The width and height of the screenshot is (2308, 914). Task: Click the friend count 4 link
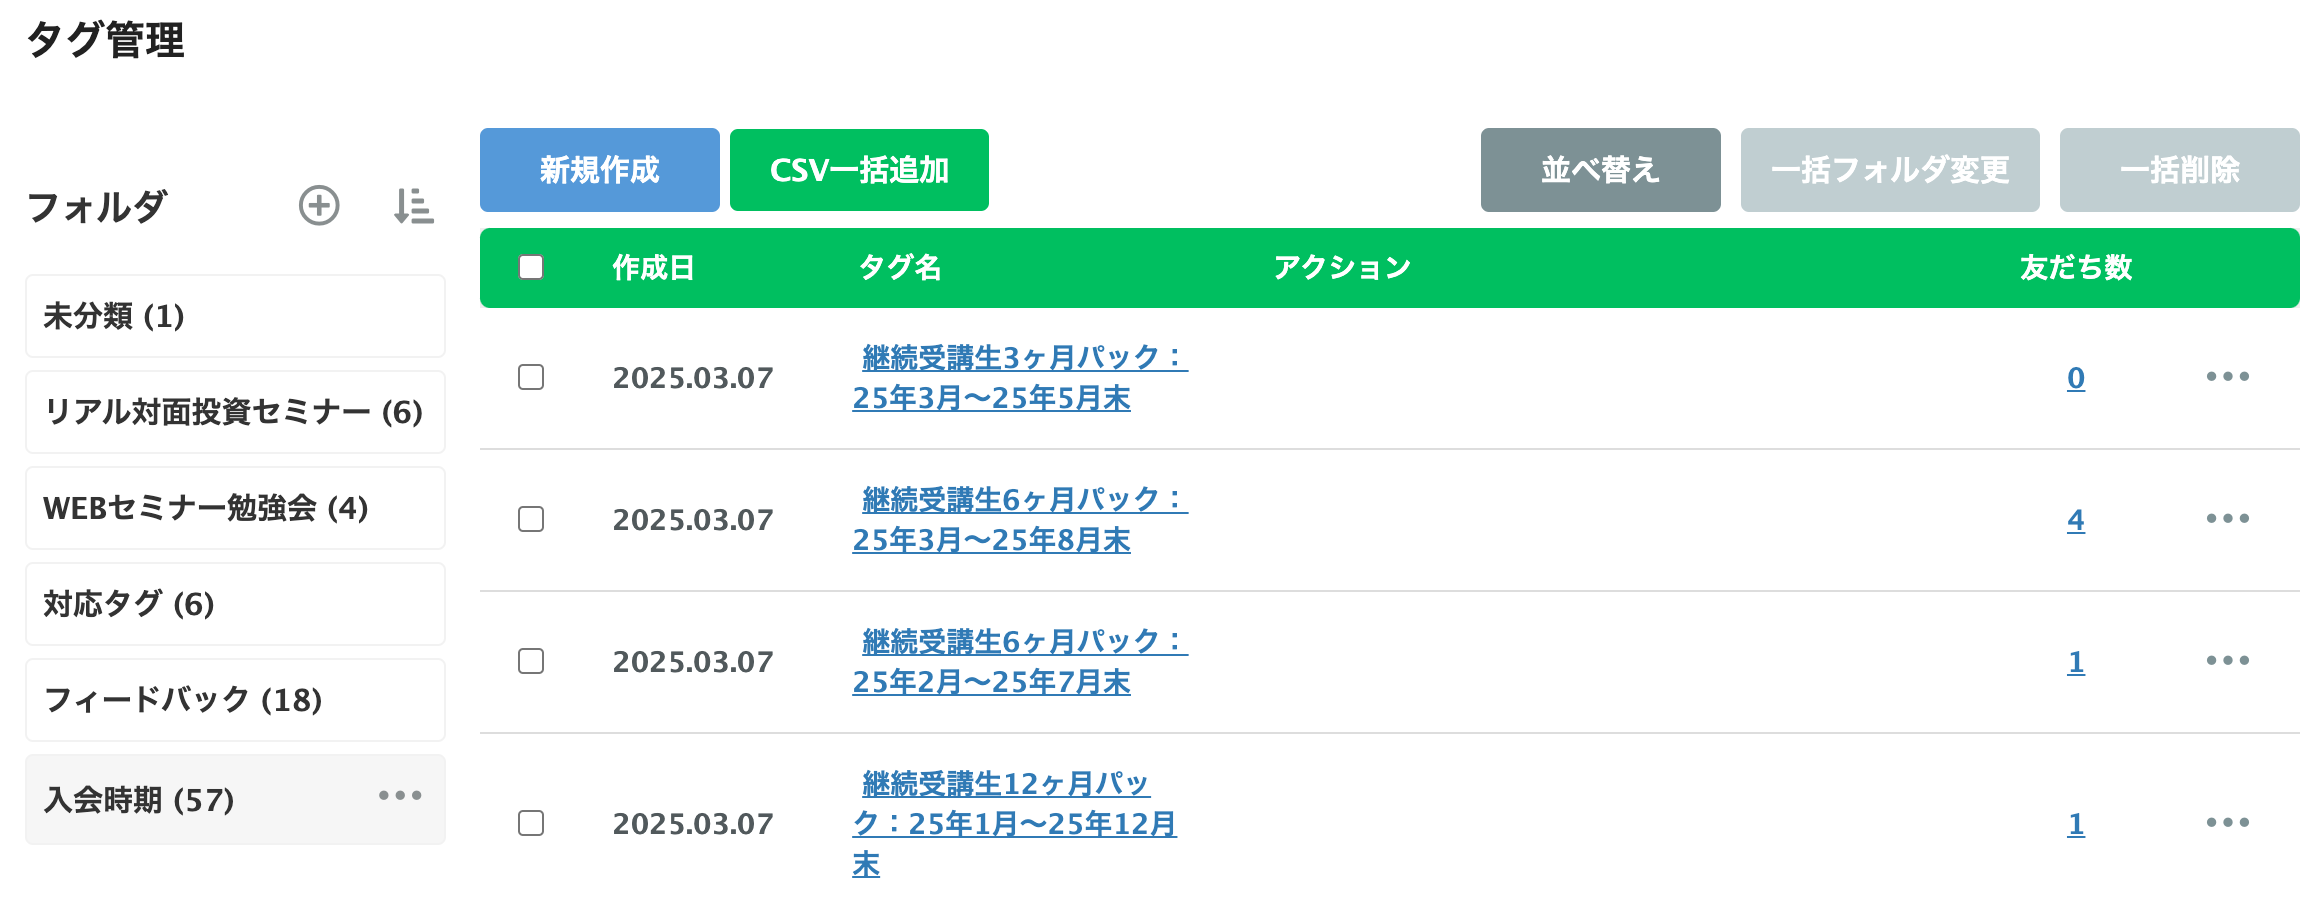pyautogui.click(x=2076, y=520)
